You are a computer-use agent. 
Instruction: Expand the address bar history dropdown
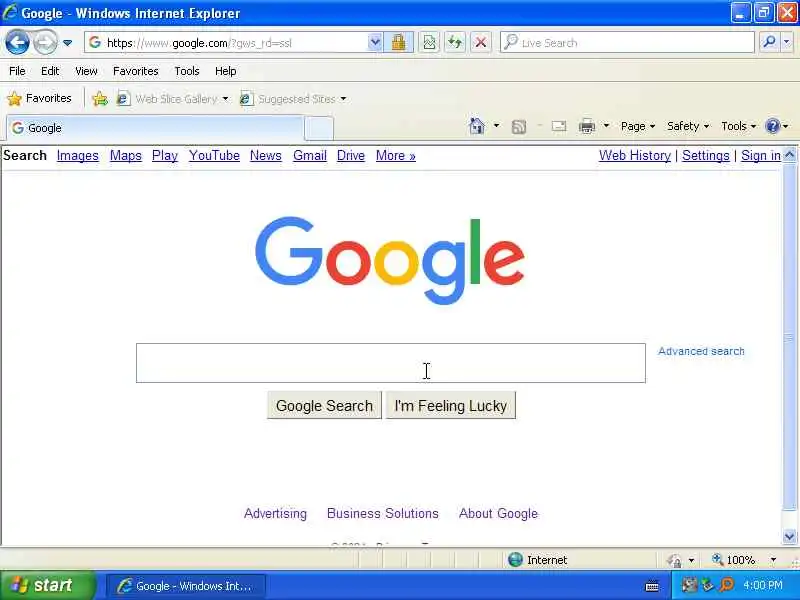coord(375,42)
